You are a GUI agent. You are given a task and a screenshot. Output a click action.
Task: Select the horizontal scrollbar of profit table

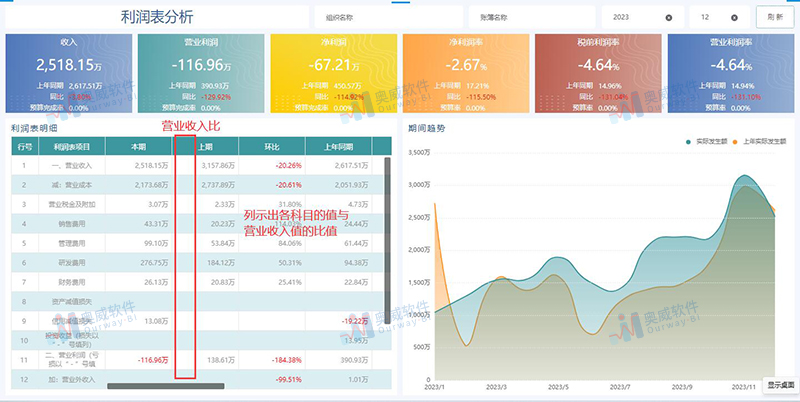pos(166,386)
